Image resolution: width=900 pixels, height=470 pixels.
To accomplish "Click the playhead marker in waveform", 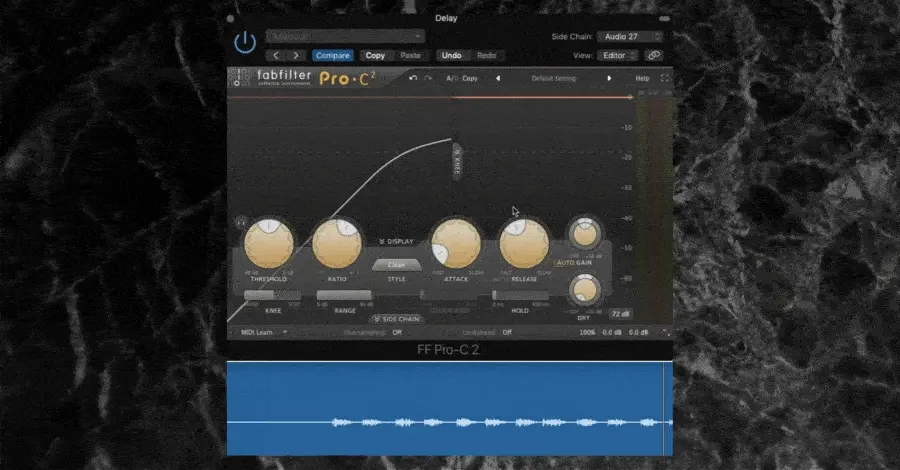I will tap(664, 409).
